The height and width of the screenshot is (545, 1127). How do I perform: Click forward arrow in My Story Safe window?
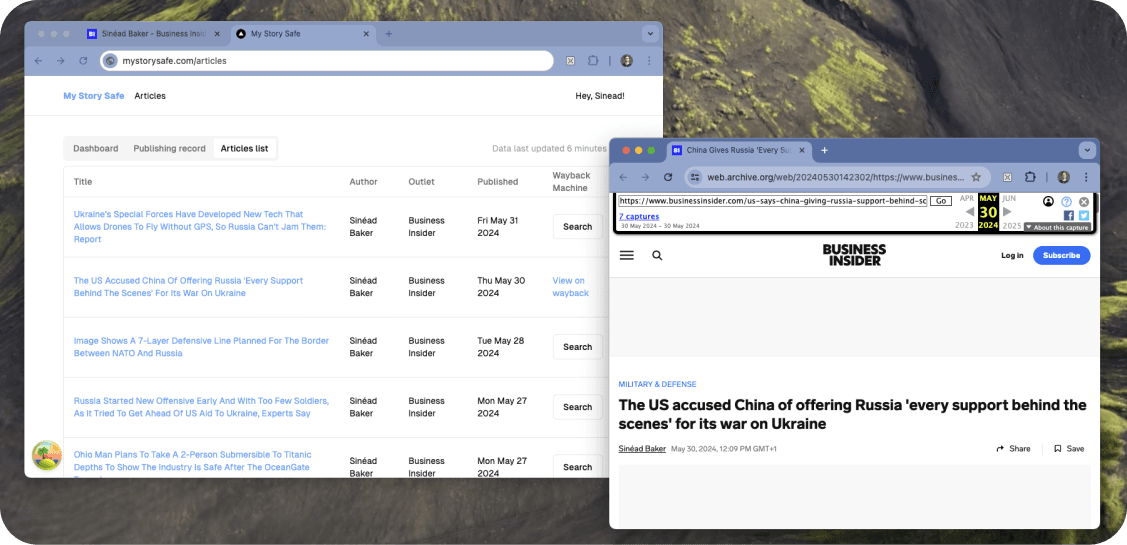pos(60,61)
